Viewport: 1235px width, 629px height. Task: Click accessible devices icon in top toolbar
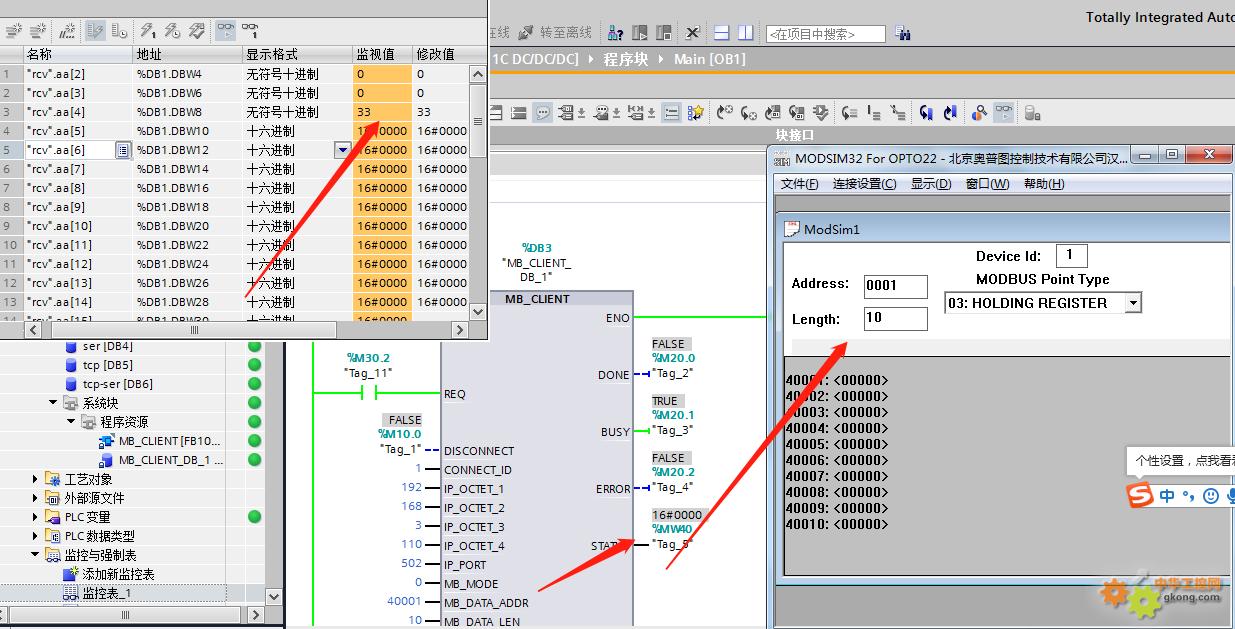pyautogui.click(x=616, y=33)
